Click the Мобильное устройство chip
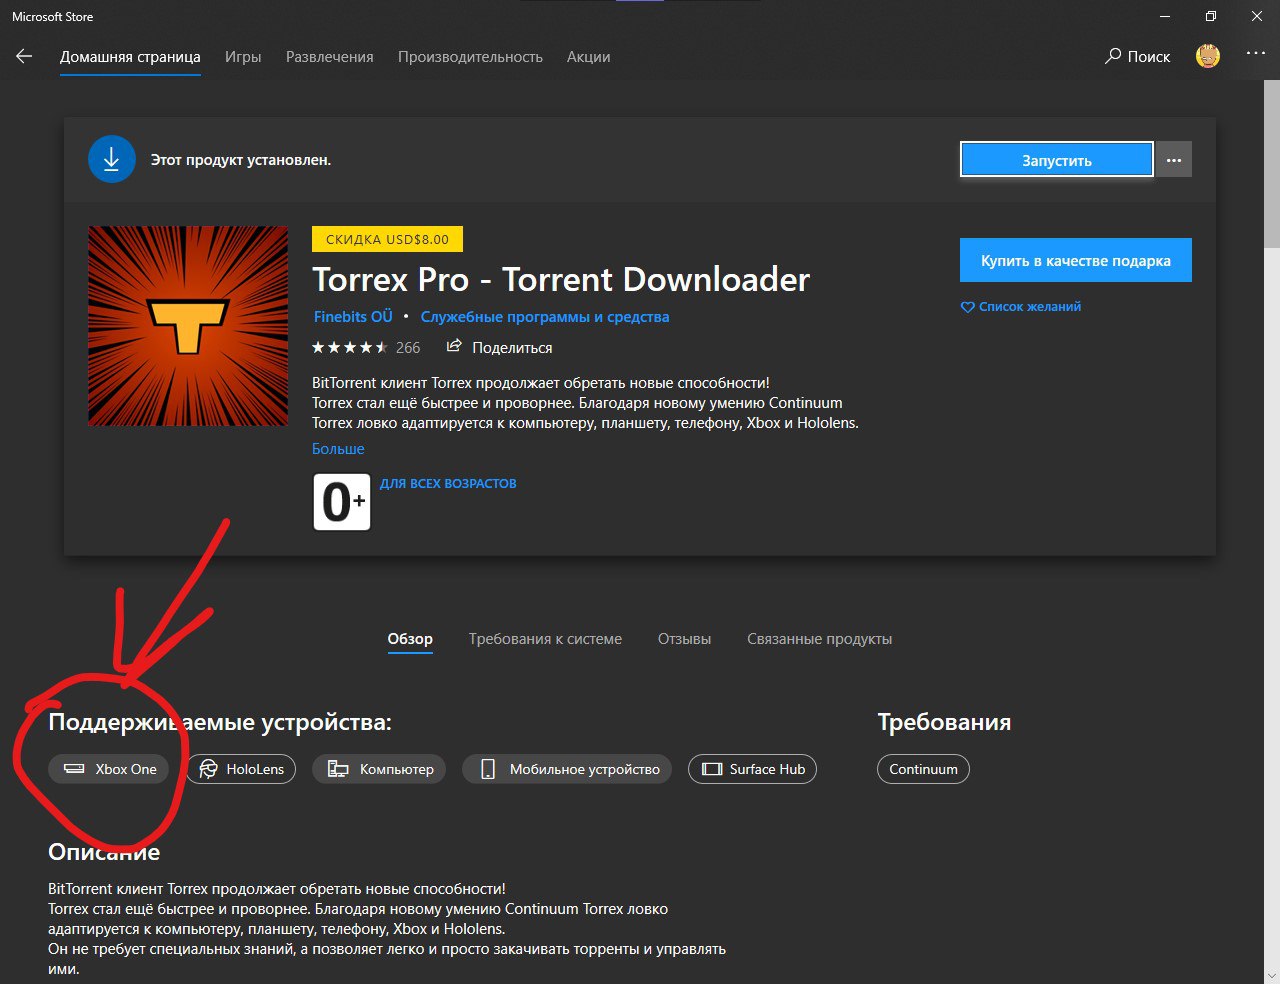 click(x=566, y=769)
